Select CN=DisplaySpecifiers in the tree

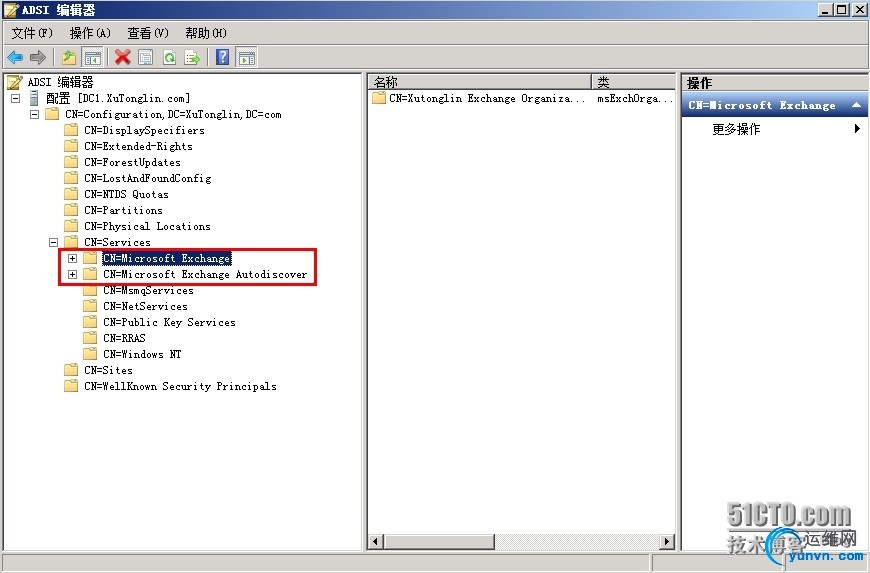pos(144,130)
